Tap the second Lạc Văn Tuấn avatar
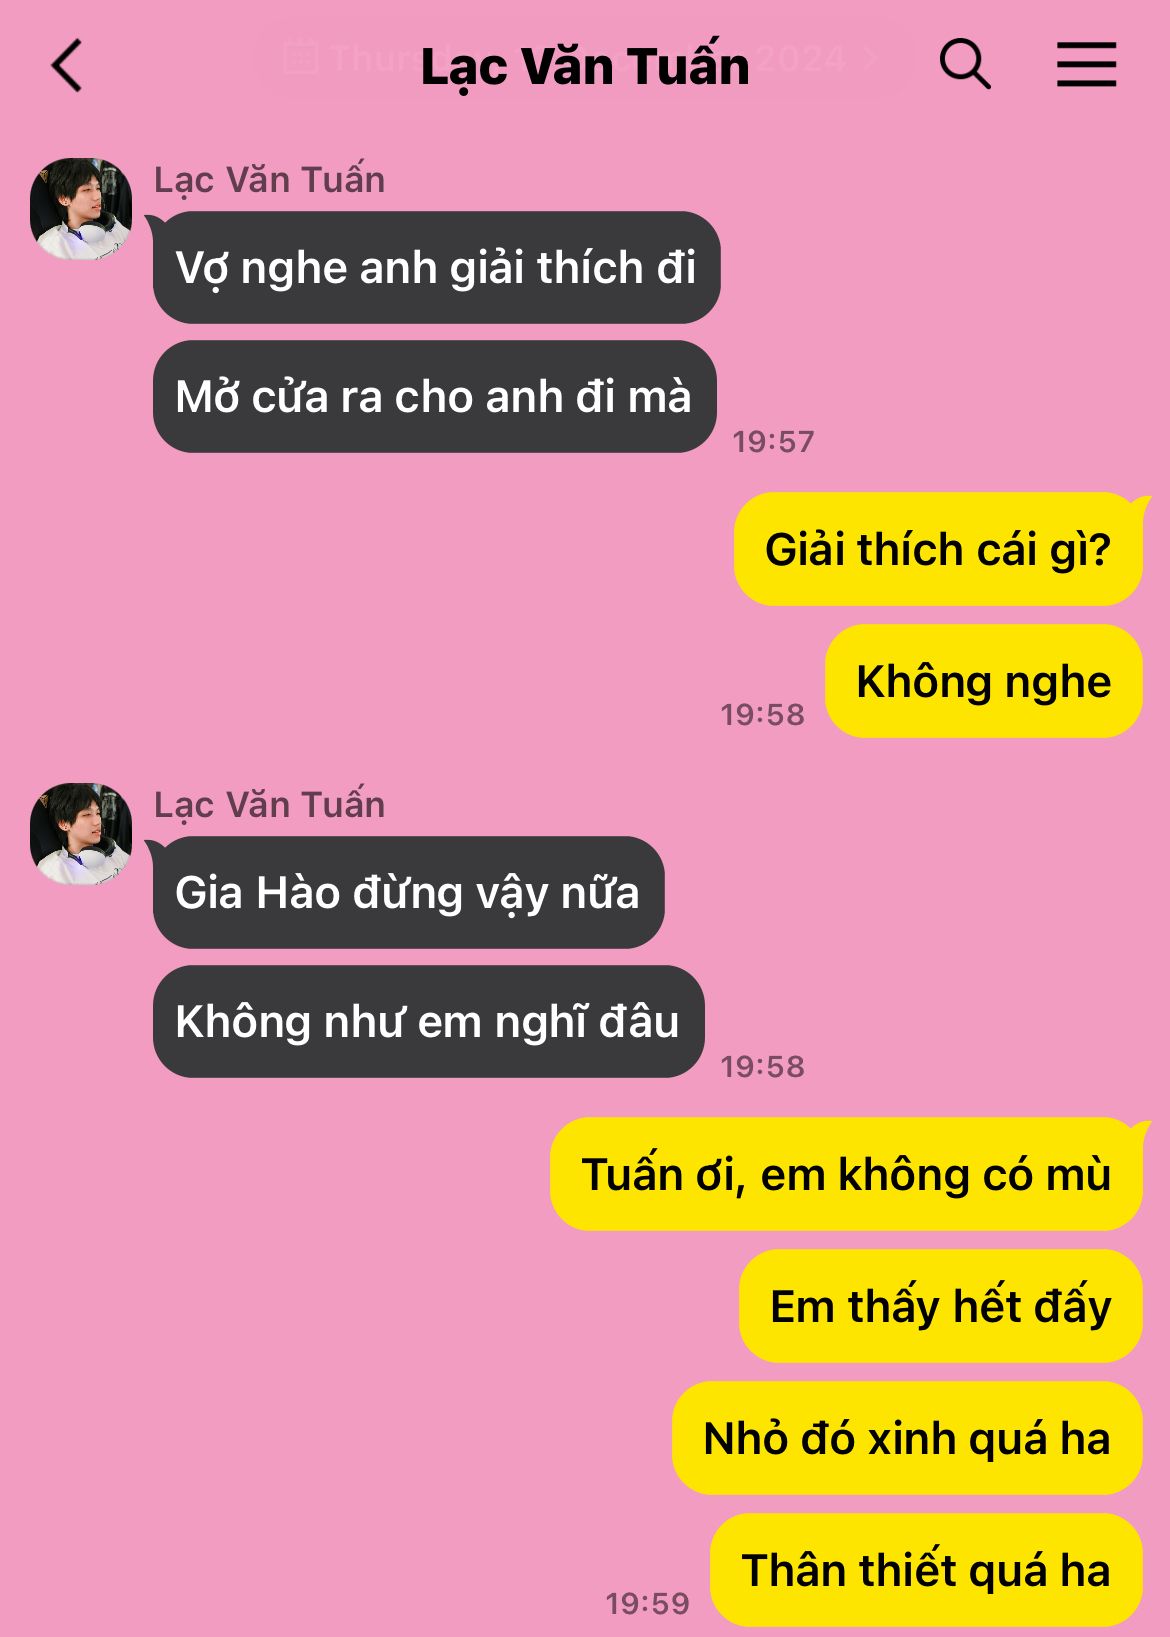This screenshot has height=1637, width=1170. [81, 833]
